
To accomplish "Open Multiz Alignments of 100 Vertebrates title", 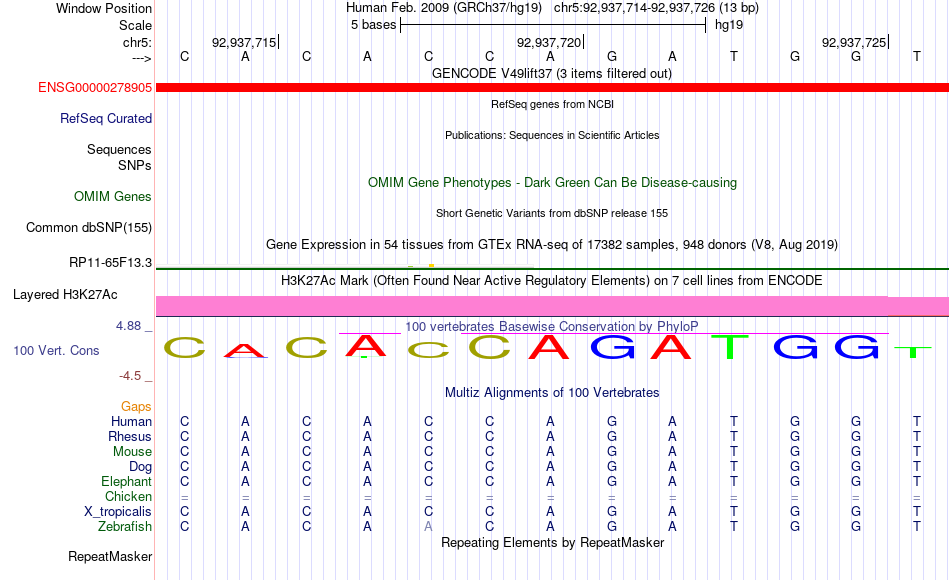I will pos(552,392).
